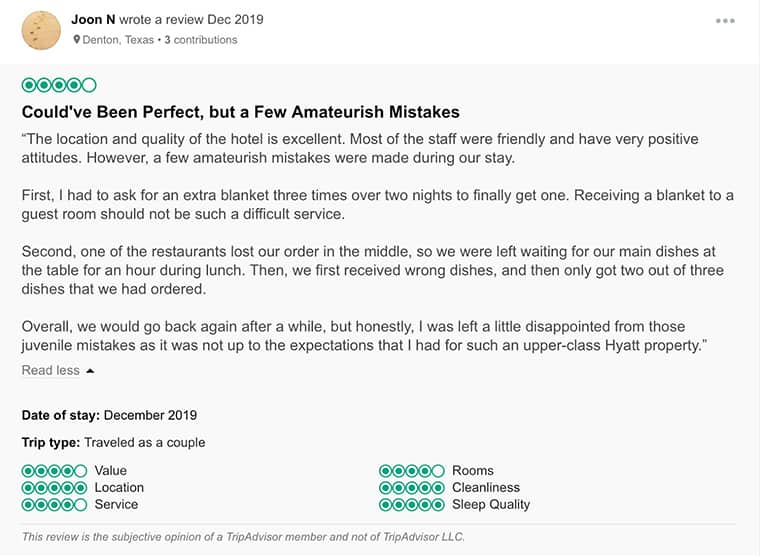Screen dimensions: 760x557
Task: Open the three-dot review options menu
Action: click(725, 21)
